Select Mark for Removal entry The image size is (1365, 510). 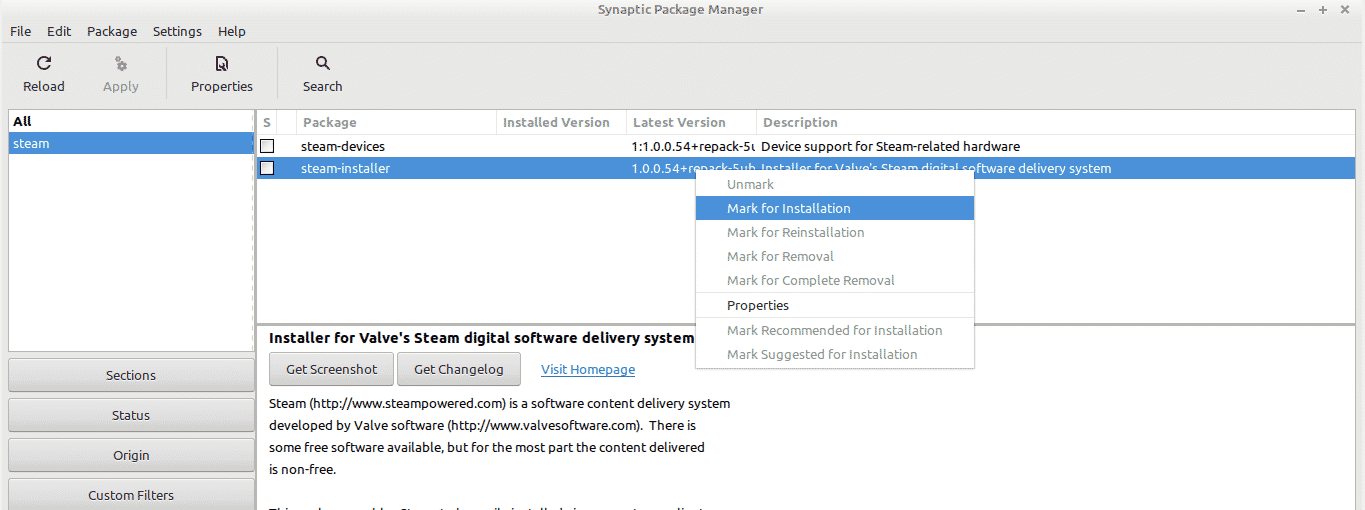[835, 256]
